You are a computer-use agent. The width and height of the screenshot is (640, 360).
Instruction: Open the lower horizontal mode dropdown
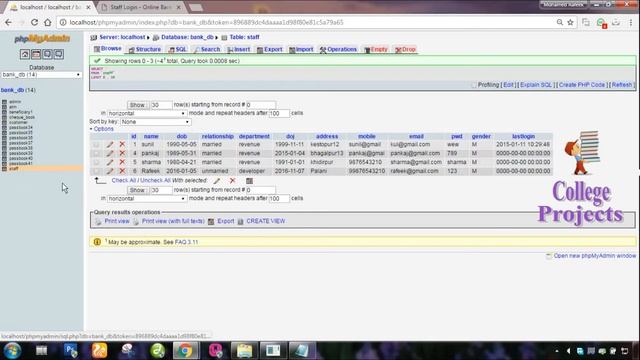click(x=147, y=199)
